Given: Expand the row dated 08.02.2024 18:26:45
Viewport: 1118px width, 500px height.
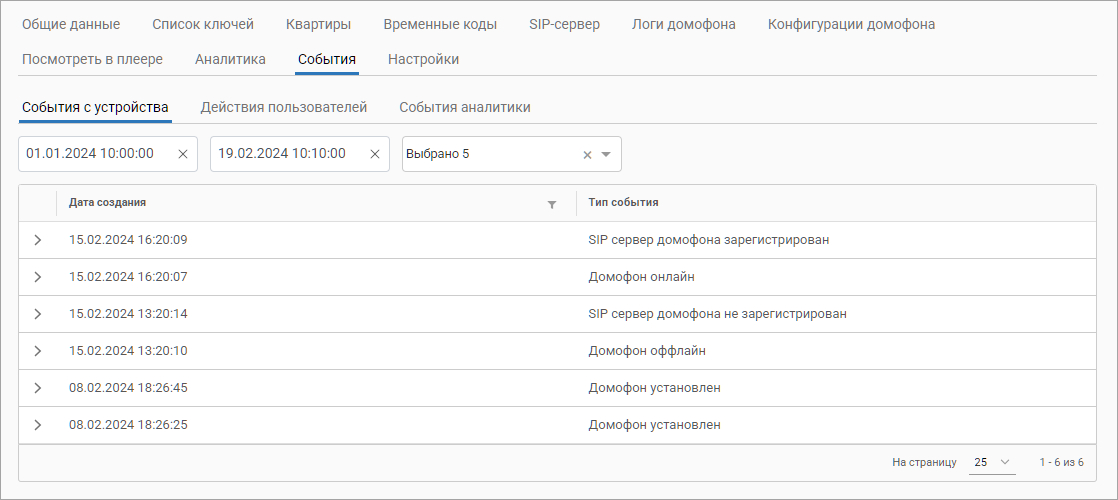Looking at the screenshot, I should pos(38,388).
